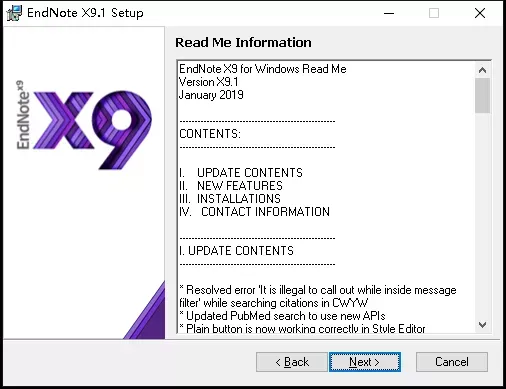Click the III. INSTALLATIONS entry
The image size is (506, 389).
[230, 199]
